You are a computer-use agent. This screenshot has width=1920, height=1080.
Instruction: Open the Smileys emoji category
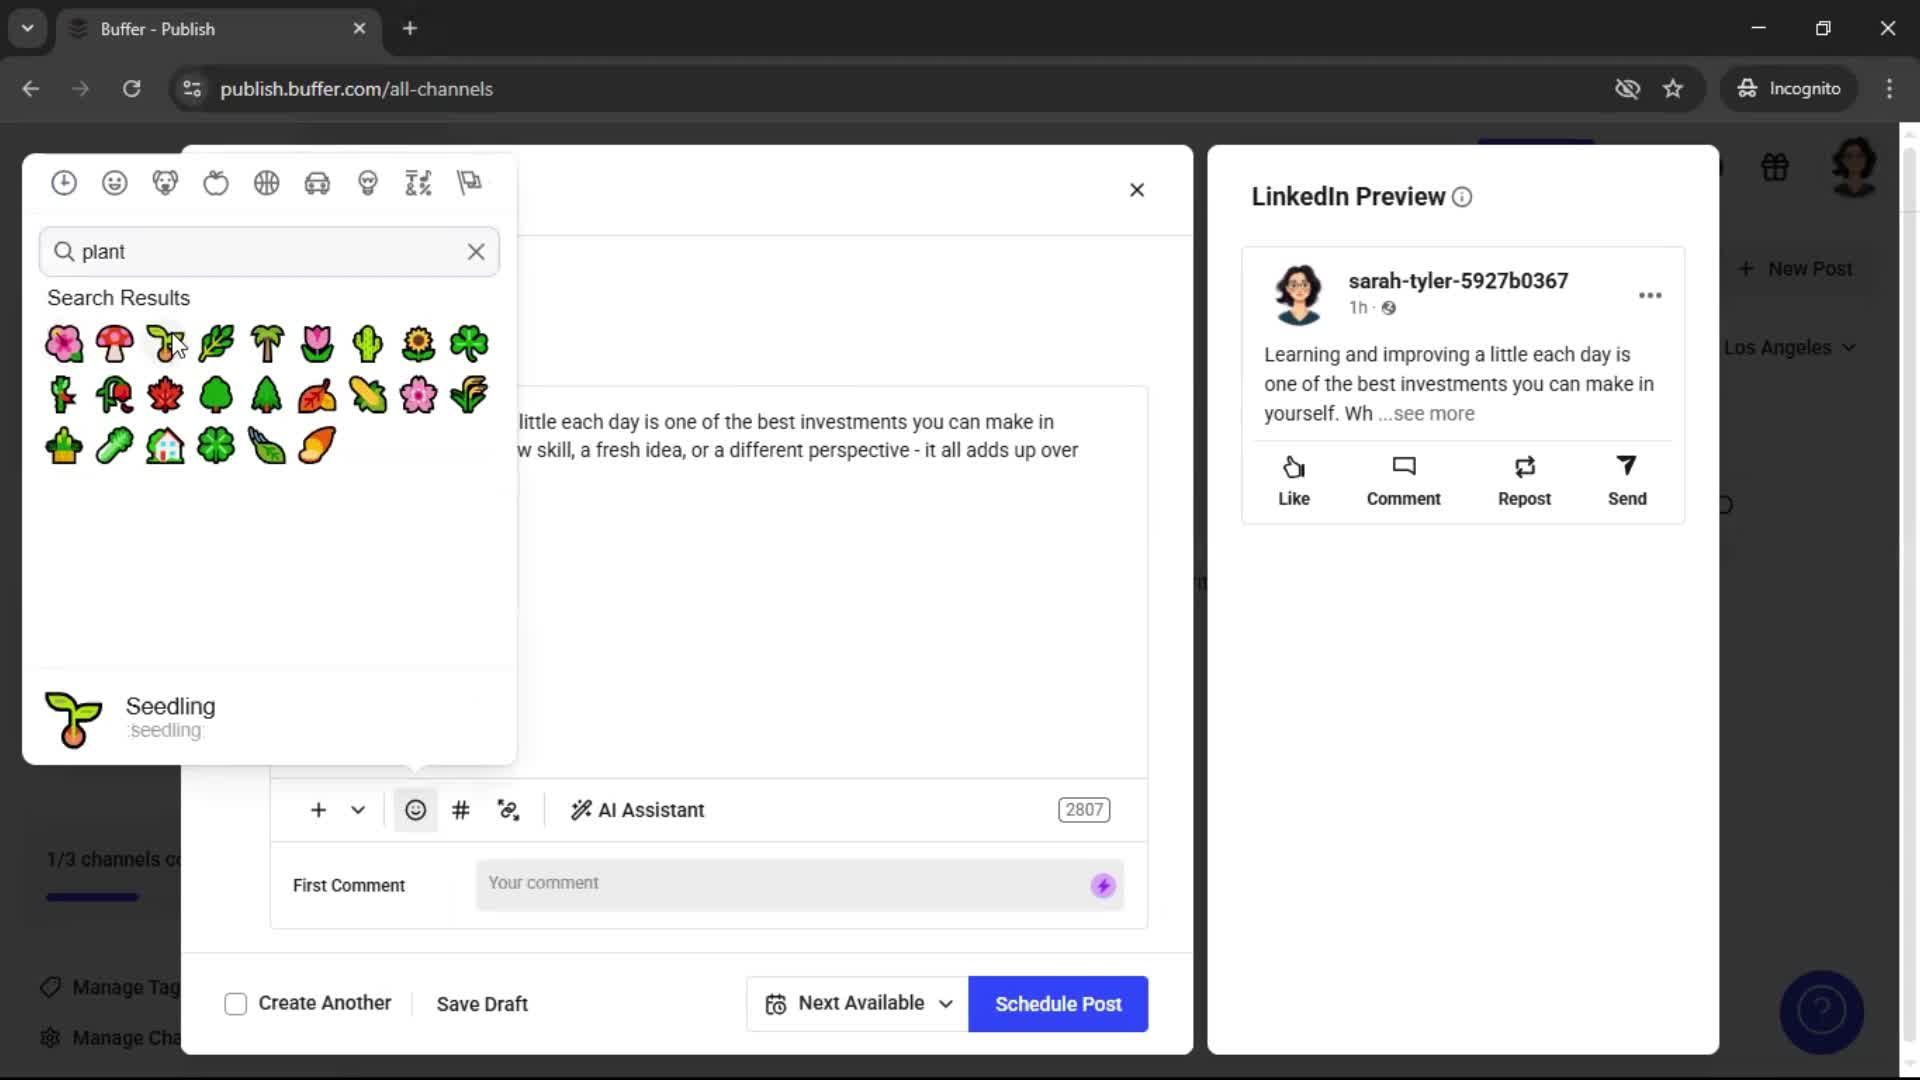pyautogui.click(x=115, y=182)
